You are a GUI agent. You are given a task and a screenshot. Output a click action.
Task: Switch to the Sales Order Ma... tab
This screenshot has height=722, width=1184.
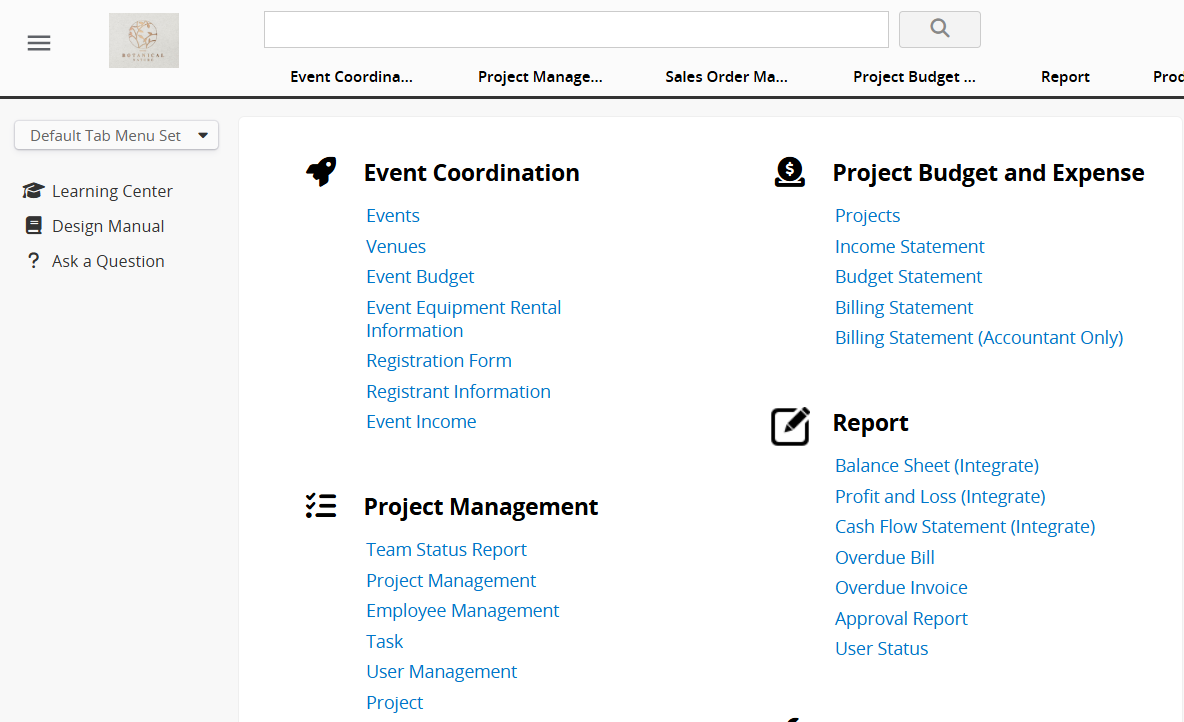click(726, 77)
